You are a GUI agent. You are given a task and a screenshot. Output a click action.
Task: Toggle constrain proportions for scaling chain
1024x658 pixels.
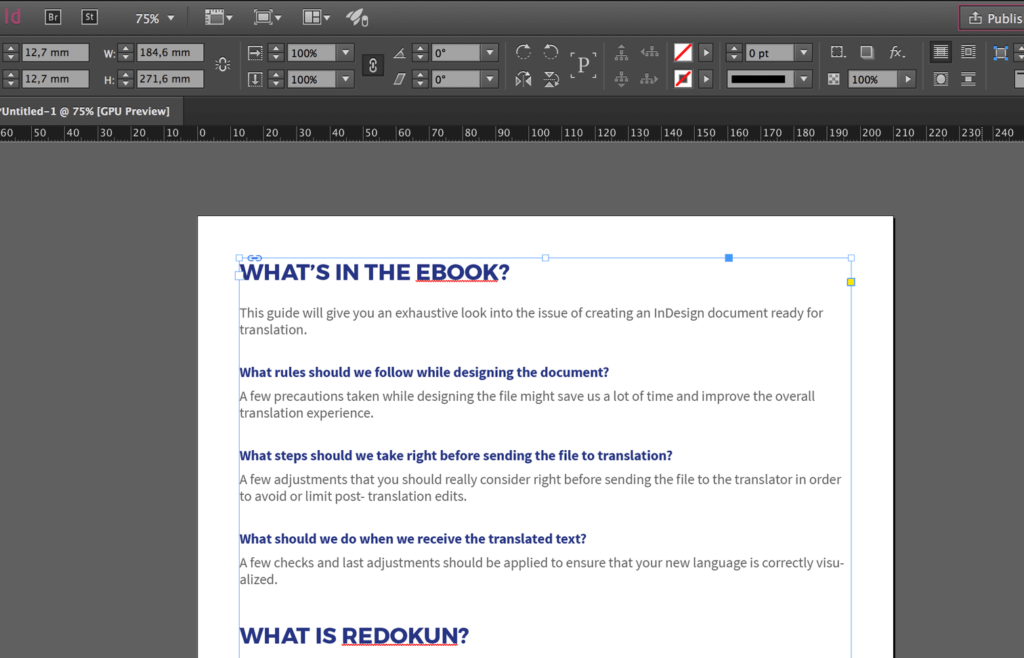373,65
